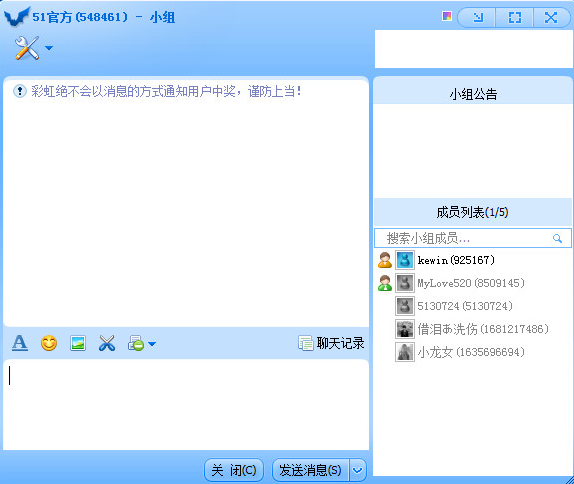Screen dimensions: 574x484
Task: Click the 51 bird logo icon
Action: [x=16, y=17]
